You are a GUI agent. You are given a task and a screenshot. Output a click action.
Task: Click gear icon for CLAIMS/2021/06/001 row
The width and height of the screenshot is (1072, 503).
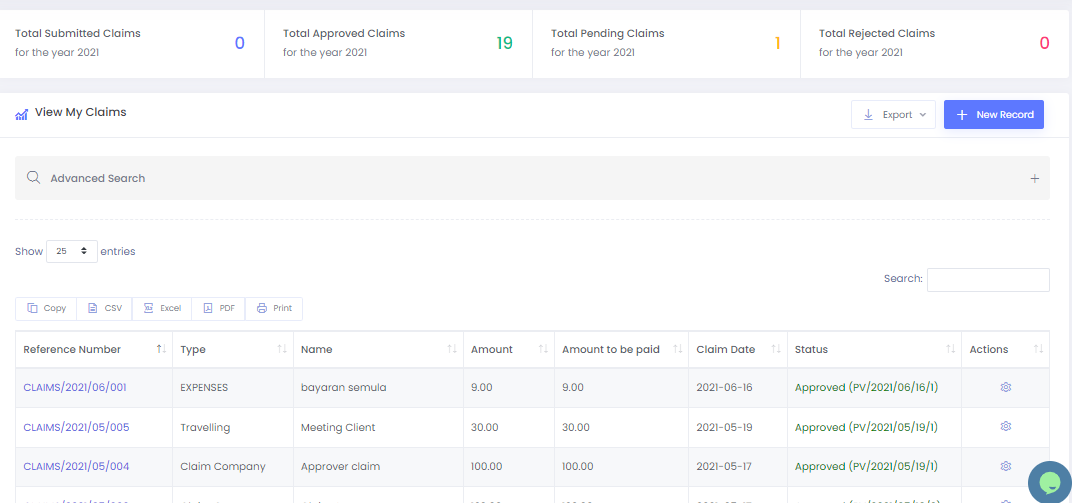1006,388
